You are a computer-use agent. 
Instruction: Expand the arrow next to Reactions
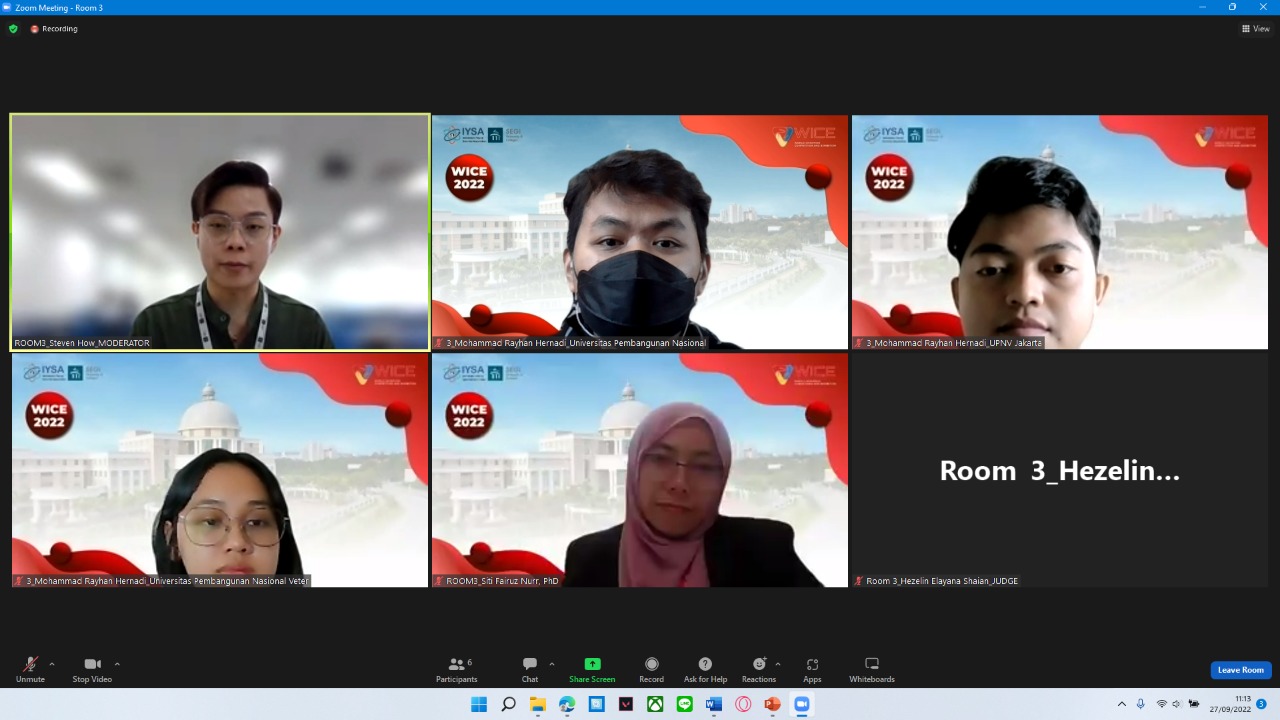click(x=778, y=664)
